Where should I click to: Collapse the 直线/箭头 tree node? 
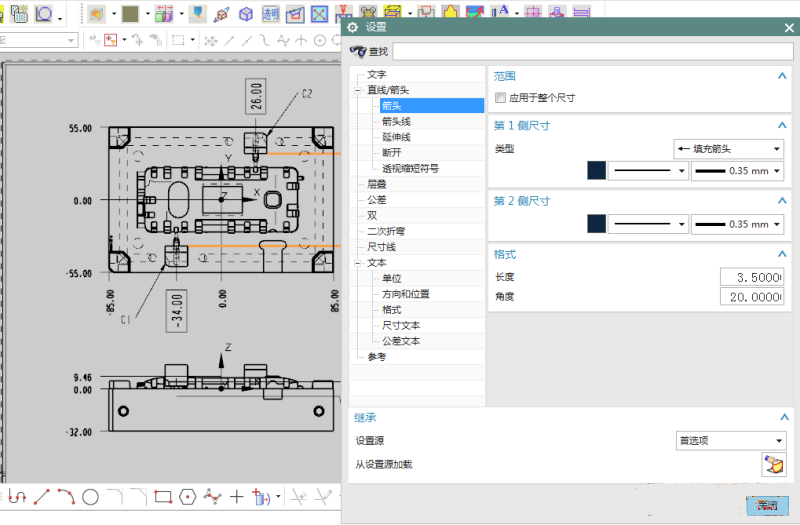point(358,90)
